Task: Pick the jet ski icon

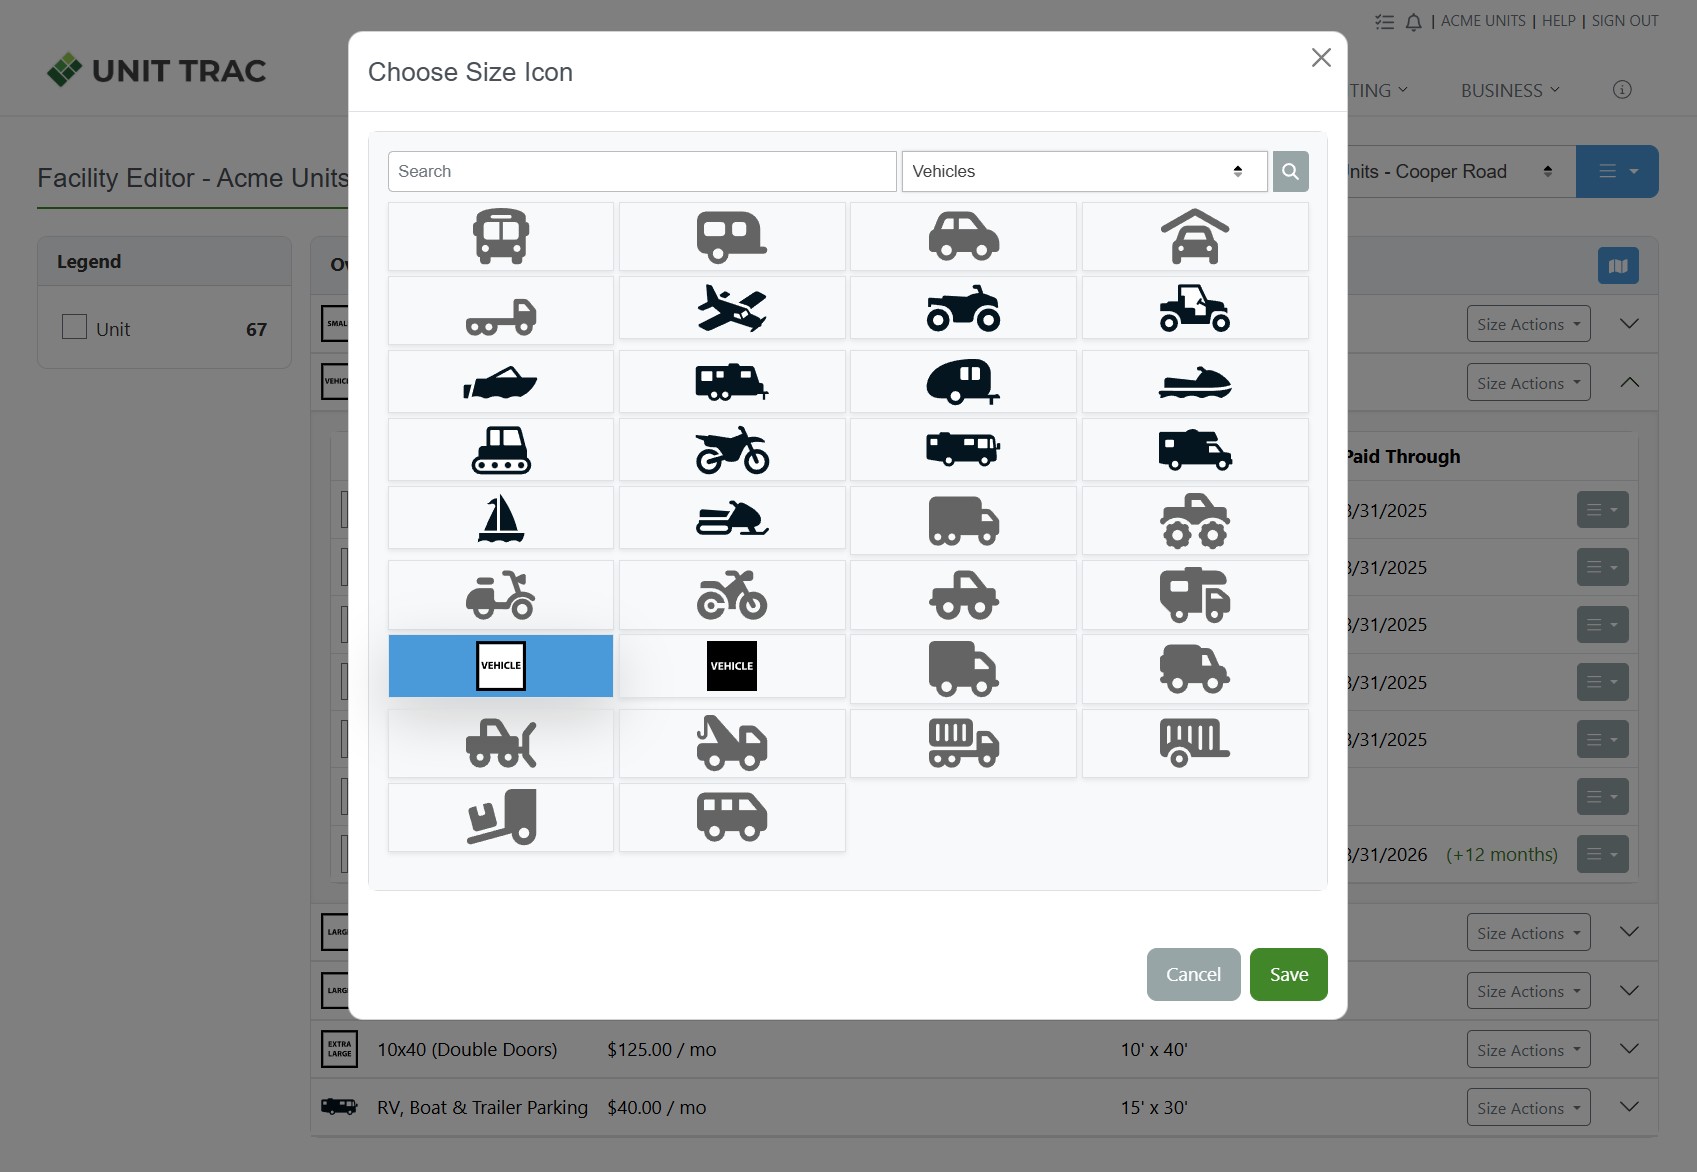Action: coord(1194,382)
